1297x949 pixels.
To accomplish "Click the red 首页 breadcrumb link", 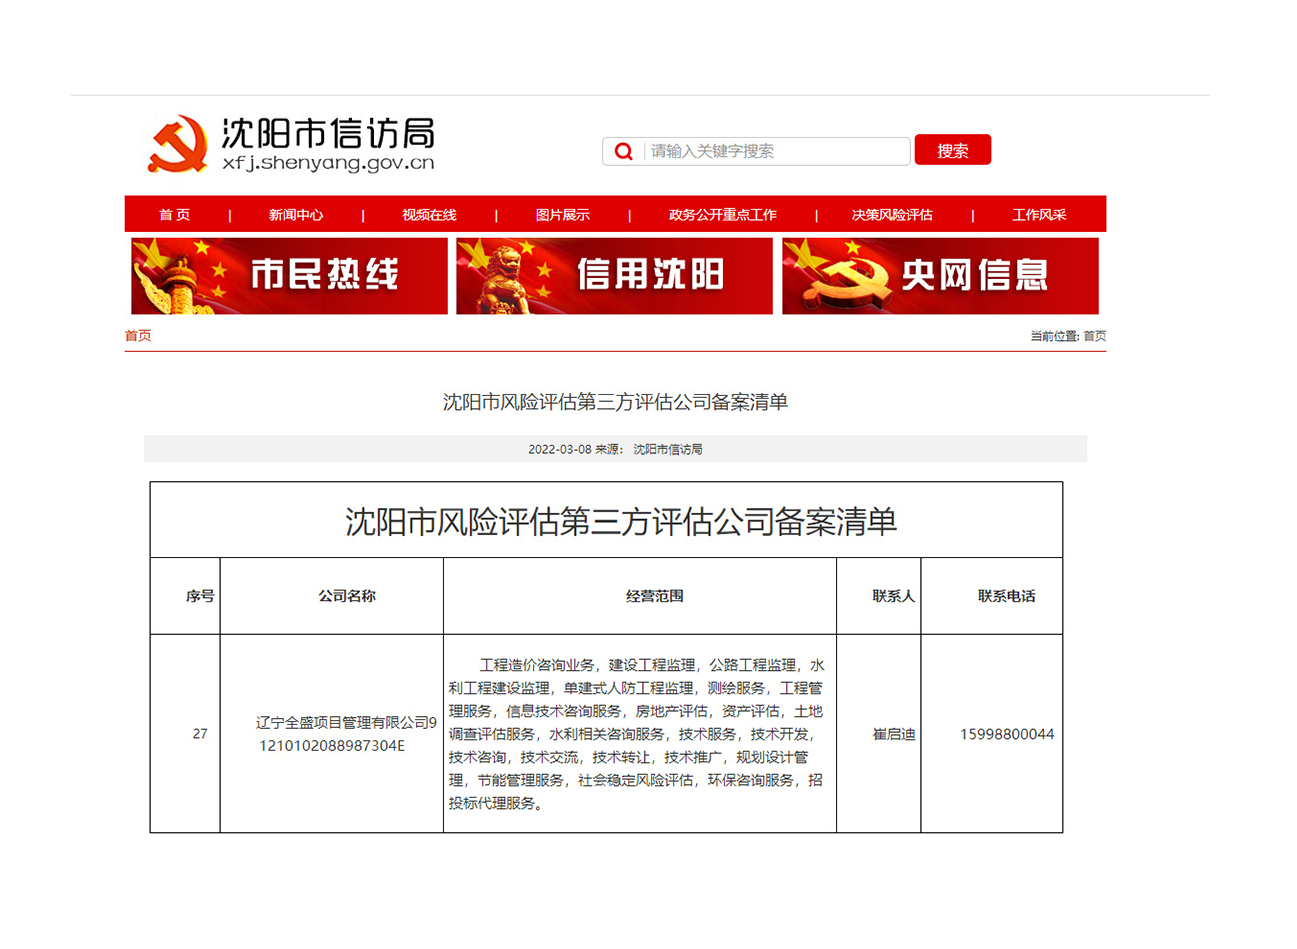I will coord(138,336).
